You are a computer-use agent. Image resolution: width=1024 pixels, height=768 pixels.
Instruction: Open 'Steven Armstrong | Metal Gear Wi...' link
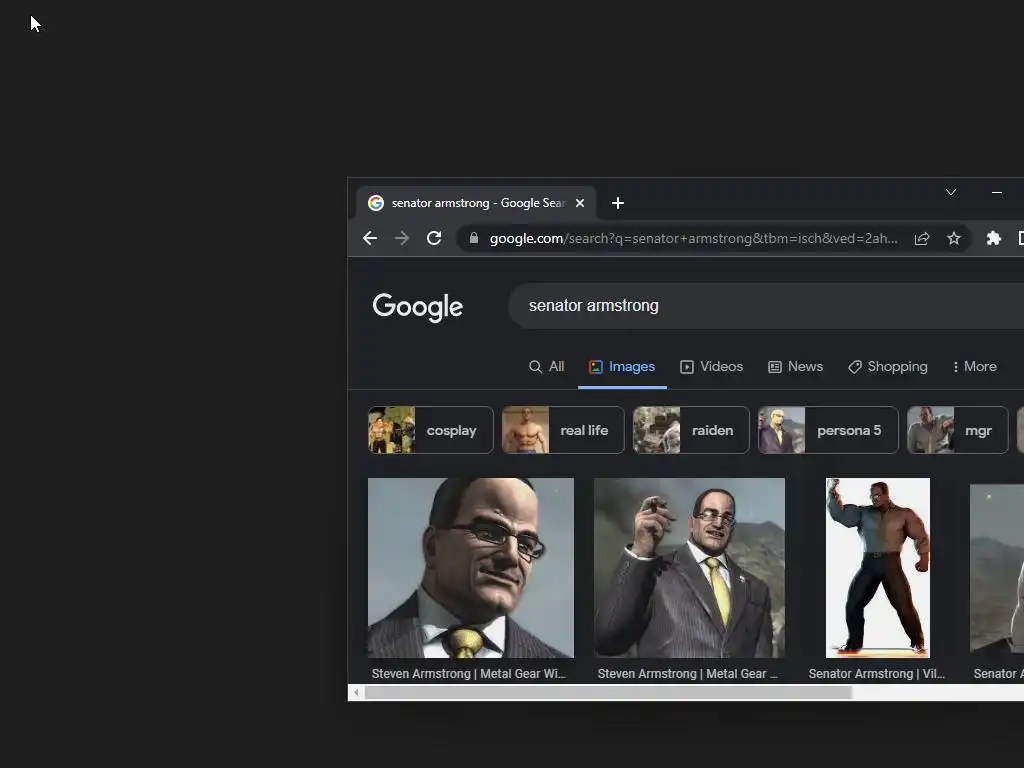[468, 673]
